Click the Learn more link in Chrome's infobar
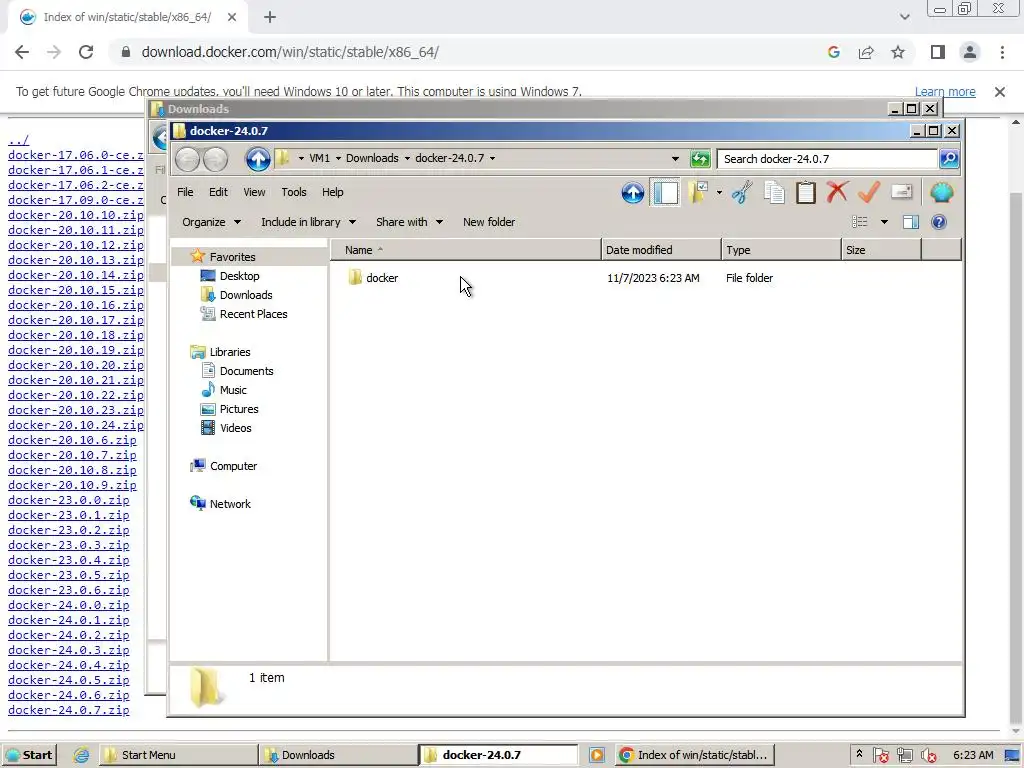 945,91
